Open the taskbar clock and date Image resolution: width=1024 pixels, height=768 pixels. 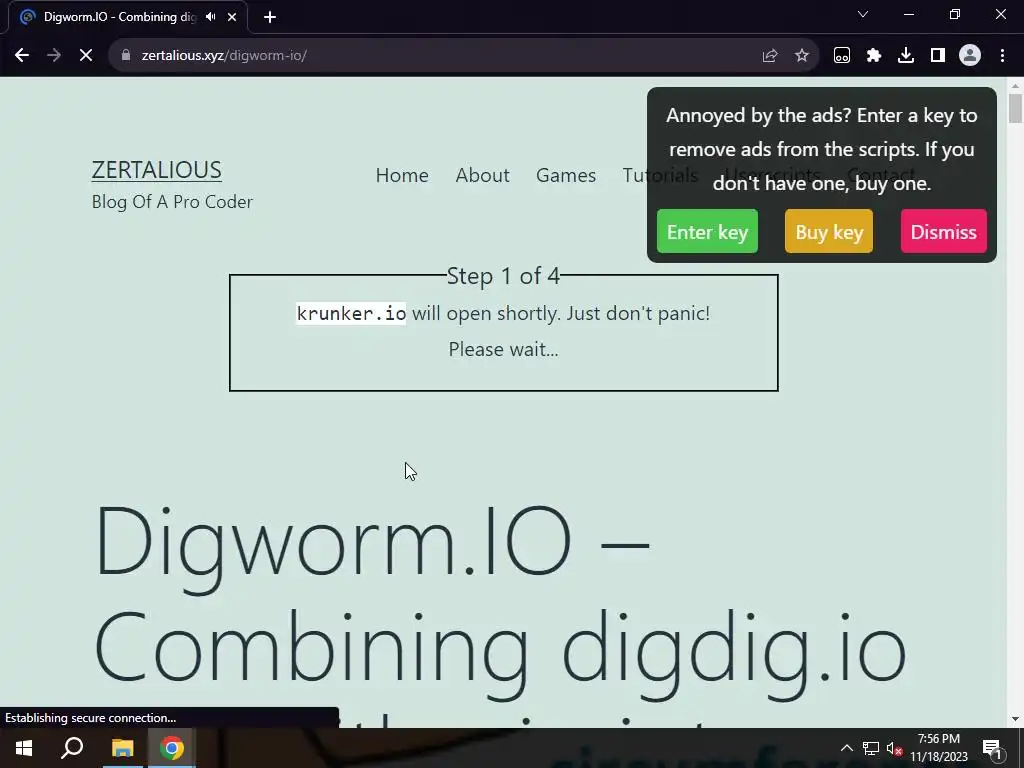[x=938, y=748]
